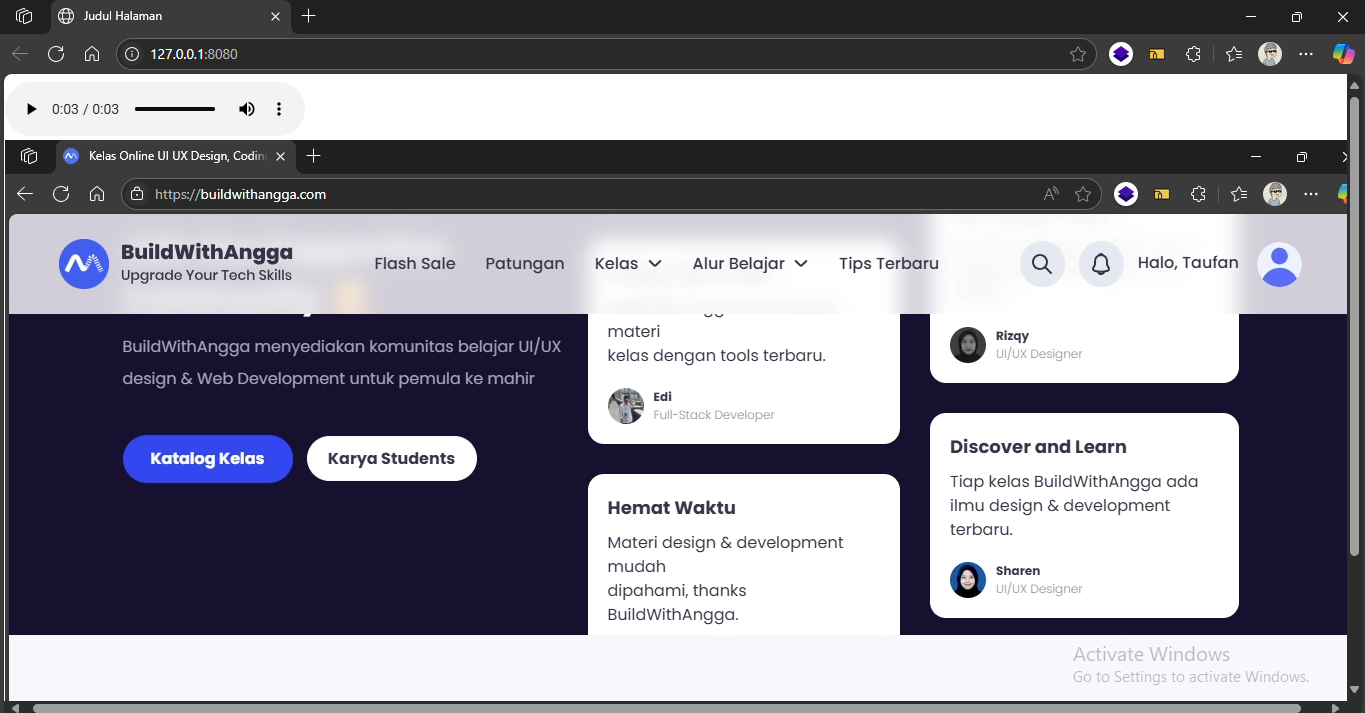Viewport: 1365px width, 713px height.
Task: Start Read aloud on buildwithangga page
Action: pos(1051,194)
